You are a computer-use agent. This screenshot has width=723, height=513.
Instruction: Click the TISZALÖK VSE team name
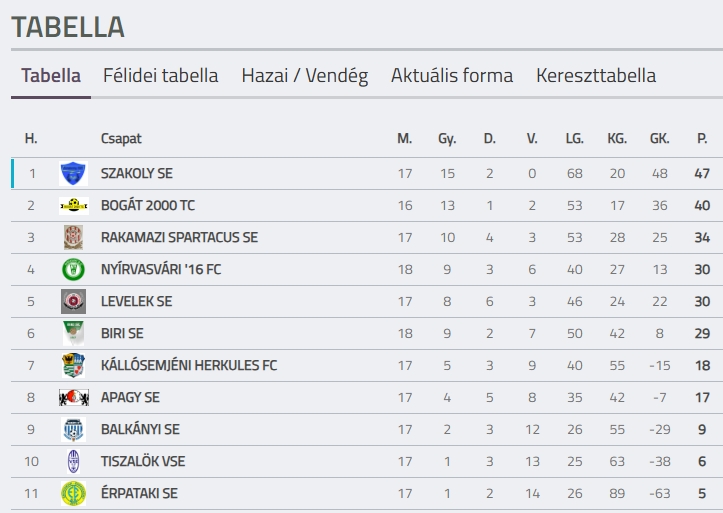click(x=143, y=461)
